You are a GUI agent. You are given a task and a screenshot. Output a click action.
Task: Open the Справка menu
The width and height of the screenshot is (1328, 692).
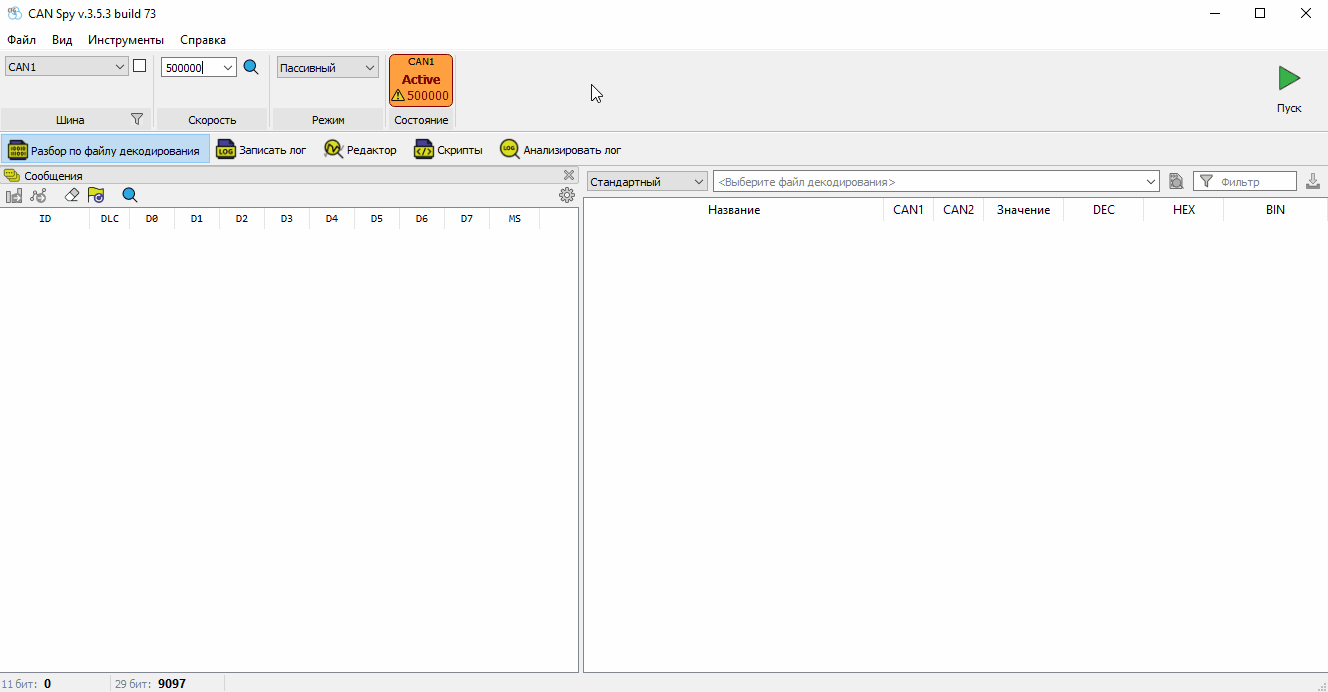click(x=203, y=40)
